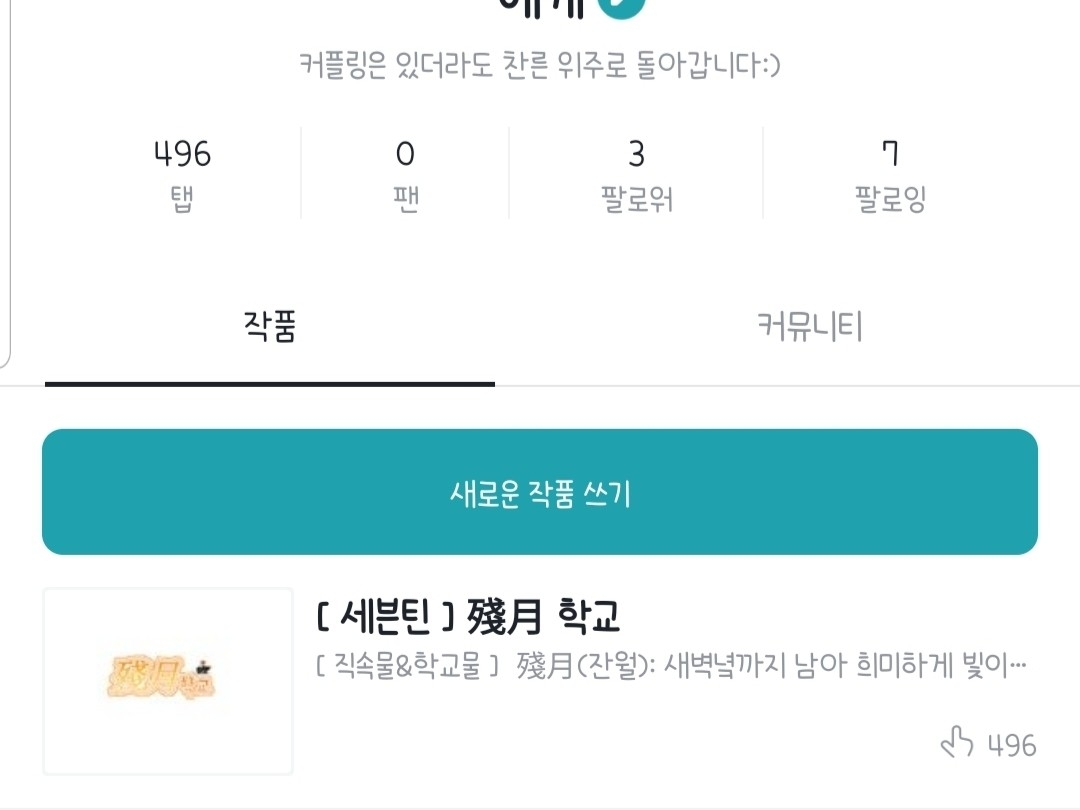Viewport: 1080px width, 810px height.
Task: Click the 팬 count showing 0
Action: 405,154
